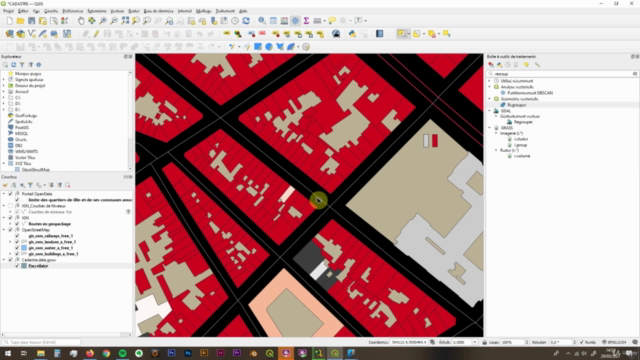Hide the Routes en geopackage layer
The height and width of the screenshot is (360, 640).
point(17,224)
